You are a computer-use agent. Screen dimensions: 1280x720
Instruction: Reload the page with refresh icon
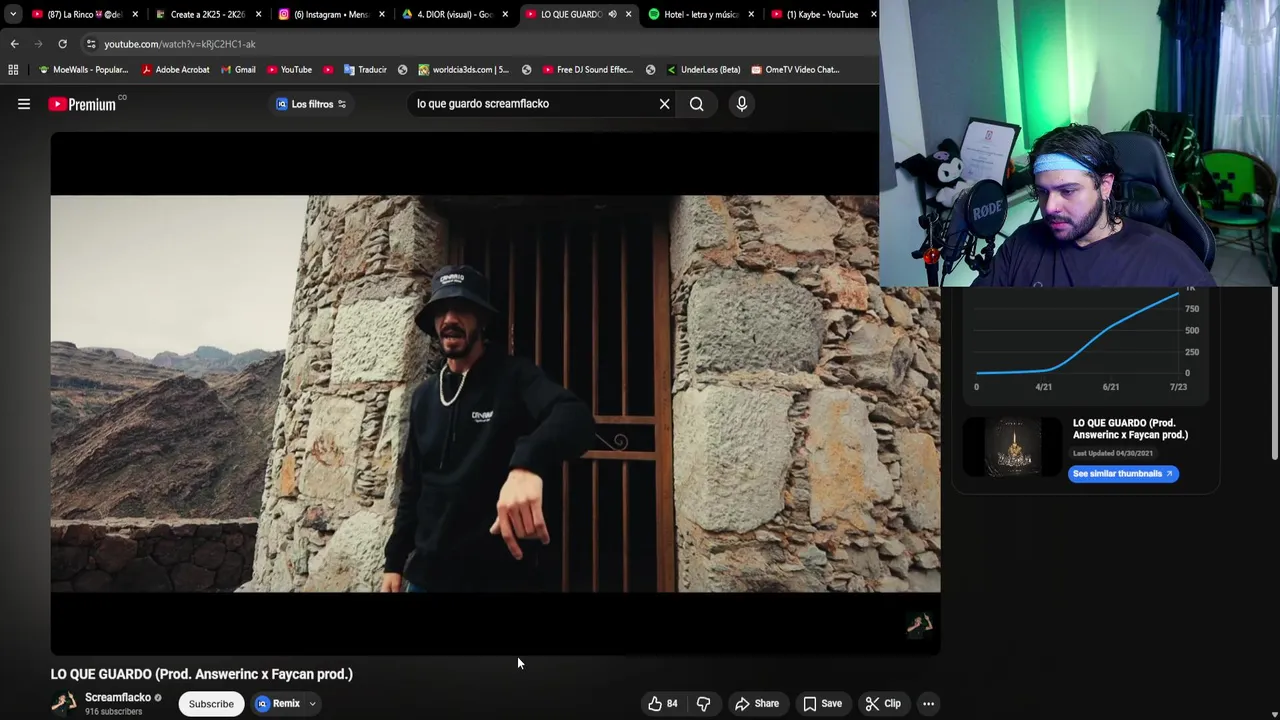pos(62,44)
